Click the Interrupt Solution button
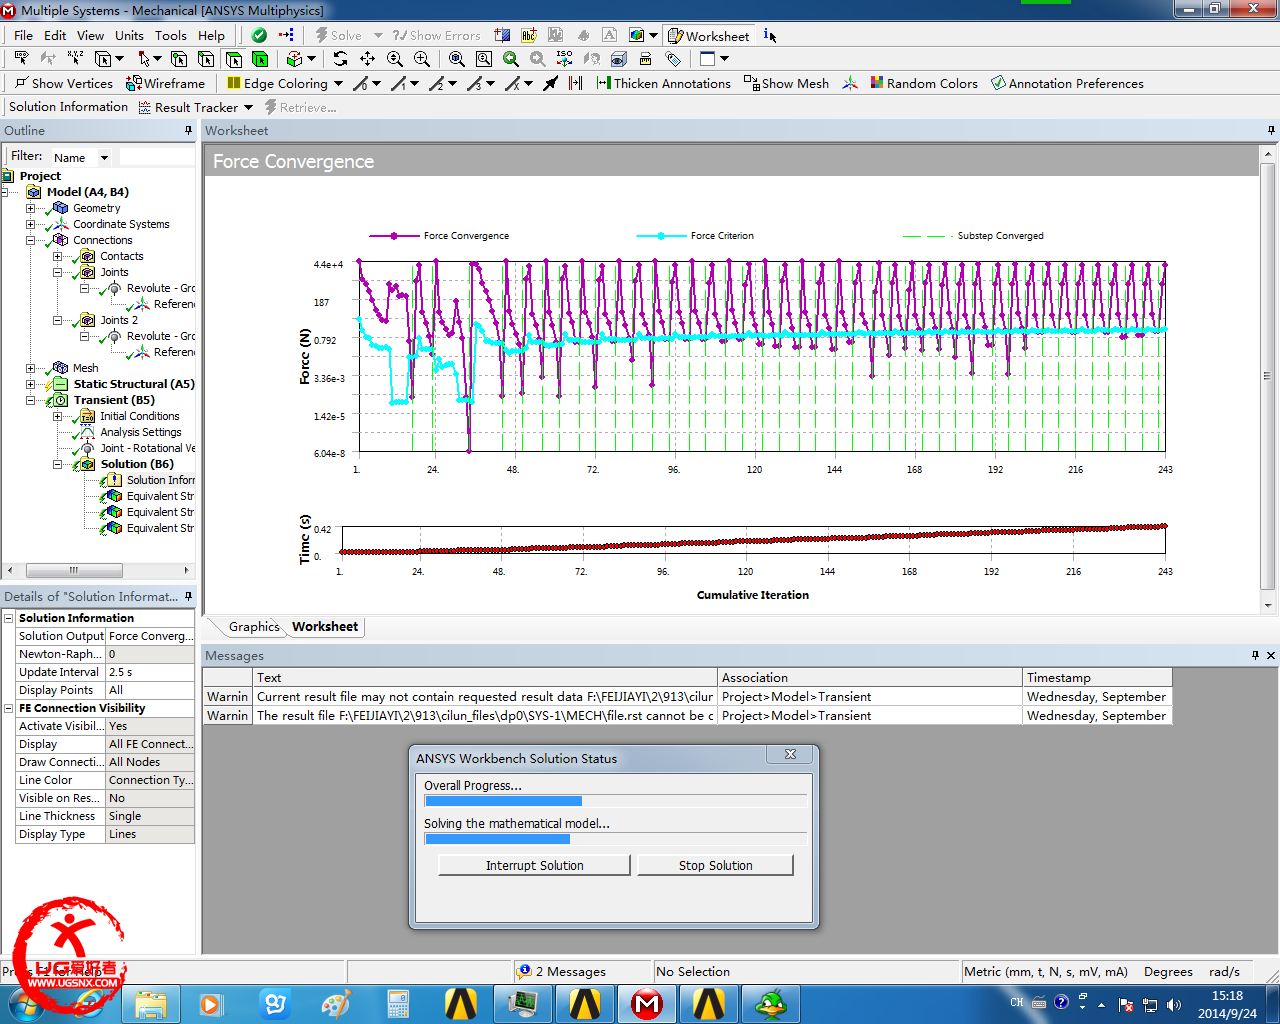 [x=535, y=865]
